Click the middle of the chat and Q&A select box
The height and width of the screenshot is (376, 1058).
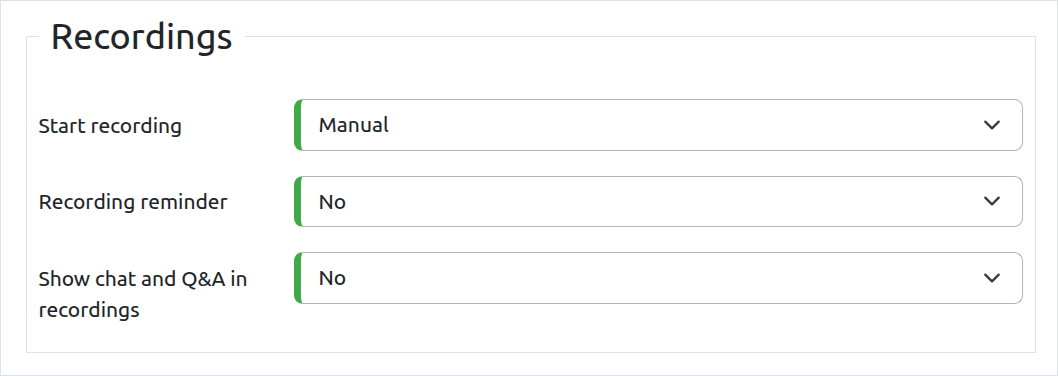(x=659, y=278)
